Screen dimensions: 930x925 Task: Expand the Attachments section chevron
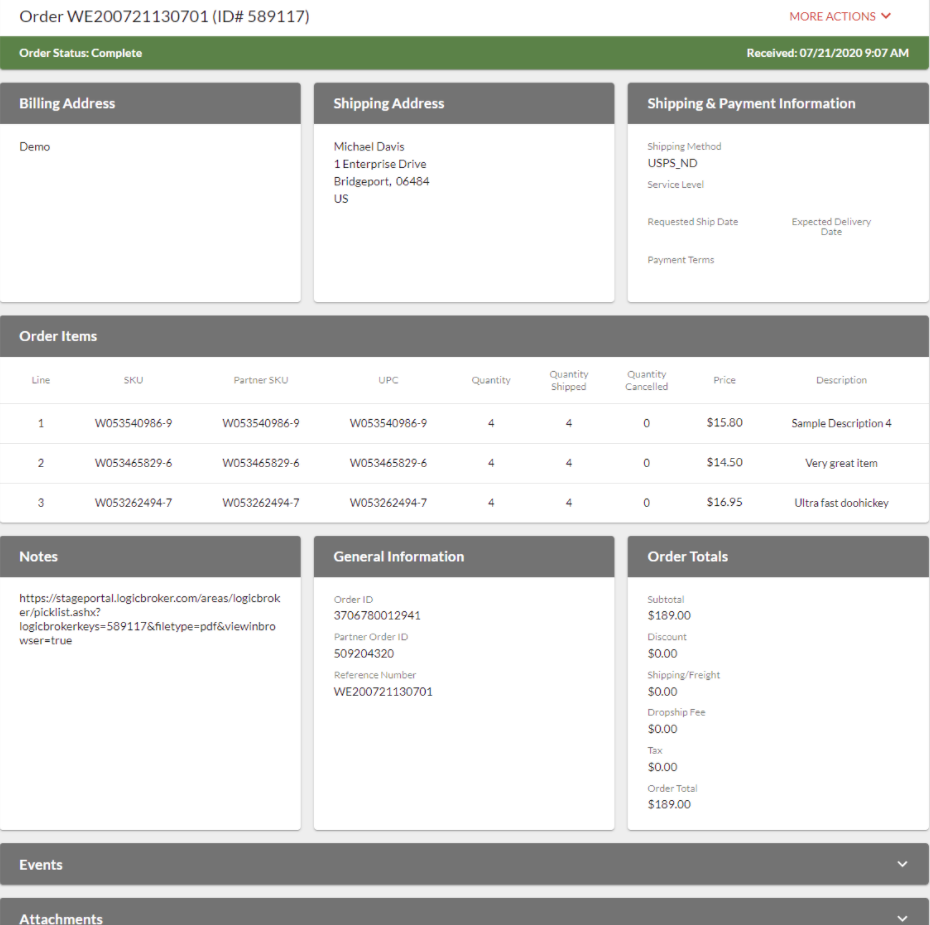[x=902, y=918]
